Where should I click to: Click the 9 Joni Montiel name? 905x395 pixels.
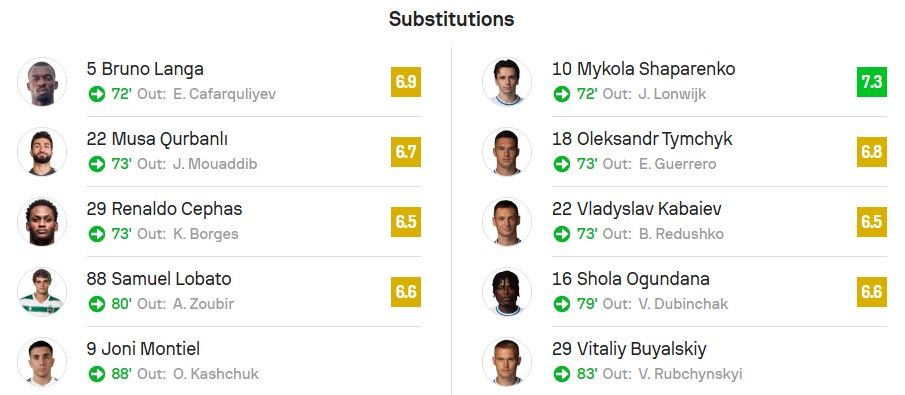(x=143, y=349)
